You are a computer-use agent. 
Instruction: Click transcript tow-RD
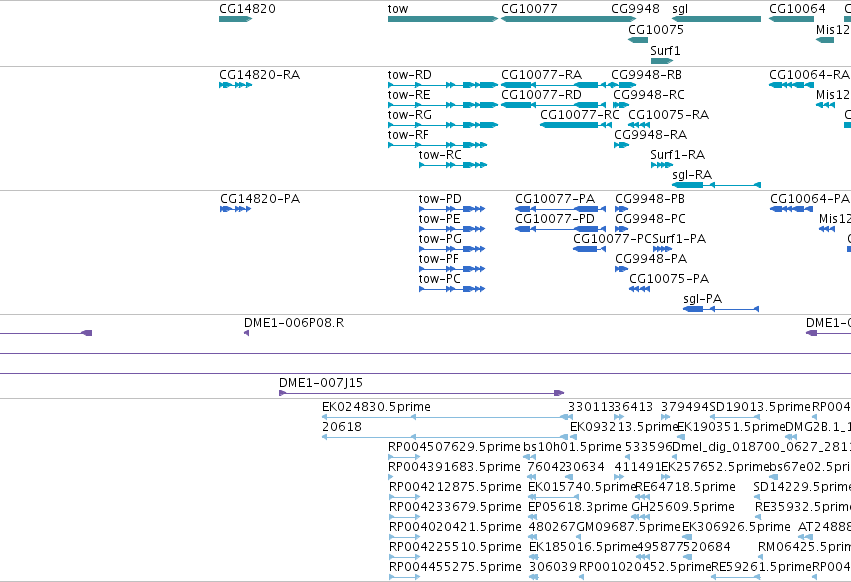click(443, 85)
